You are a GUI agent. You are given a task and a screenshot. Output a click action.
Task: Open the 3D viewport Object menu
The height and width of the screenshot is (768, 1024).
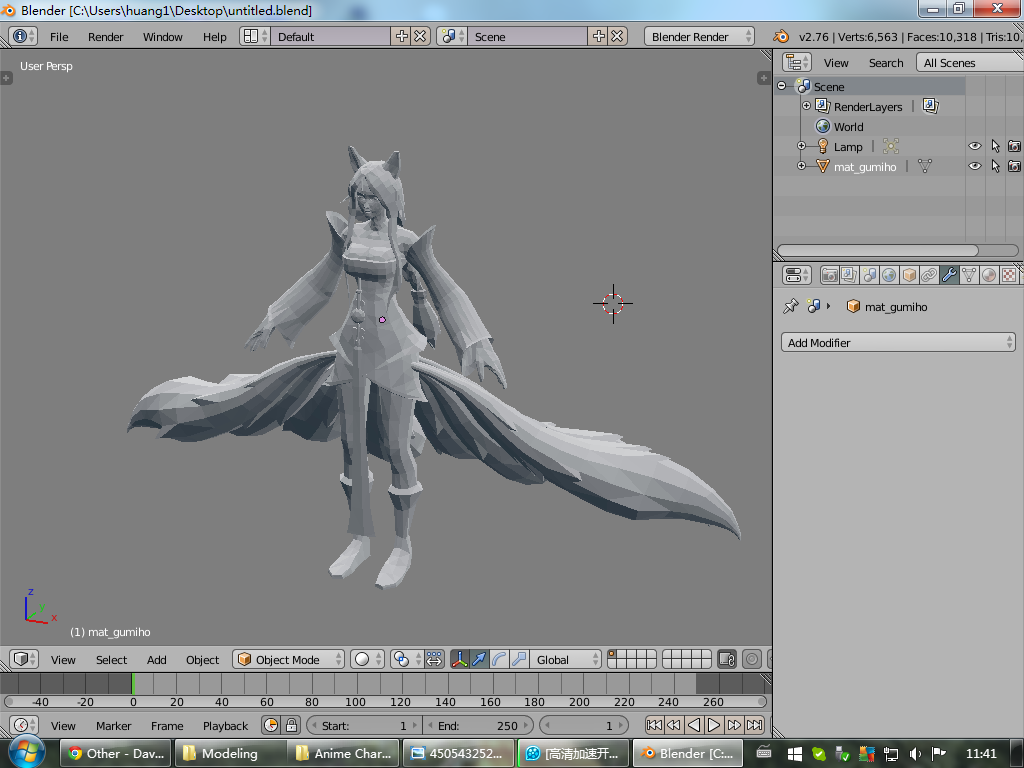click(x=202, y=660)
